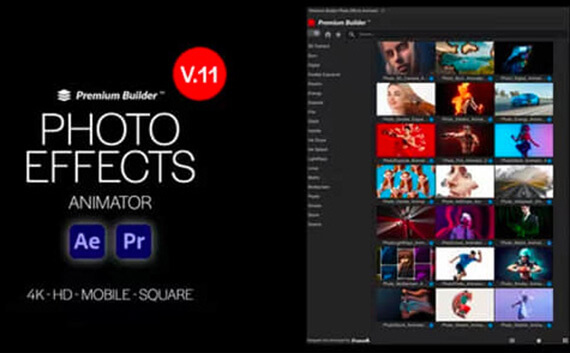Viewport: 570px width, 360px height.
Task: Click the After Effects Ae icon
Action: 87,241
